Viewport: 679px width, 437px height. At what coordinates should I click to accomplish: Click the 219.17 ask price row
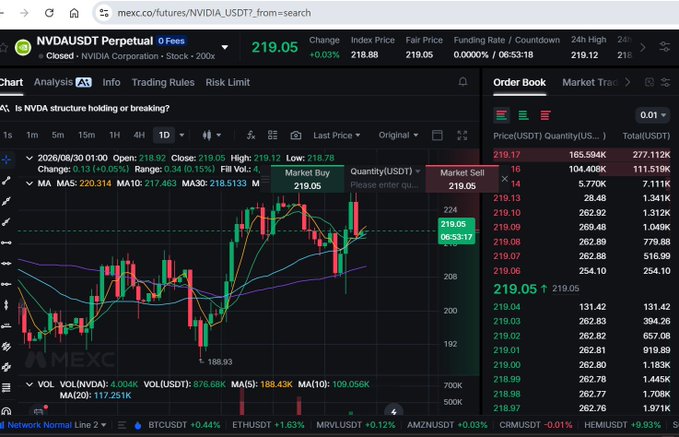tap(582, 155)
